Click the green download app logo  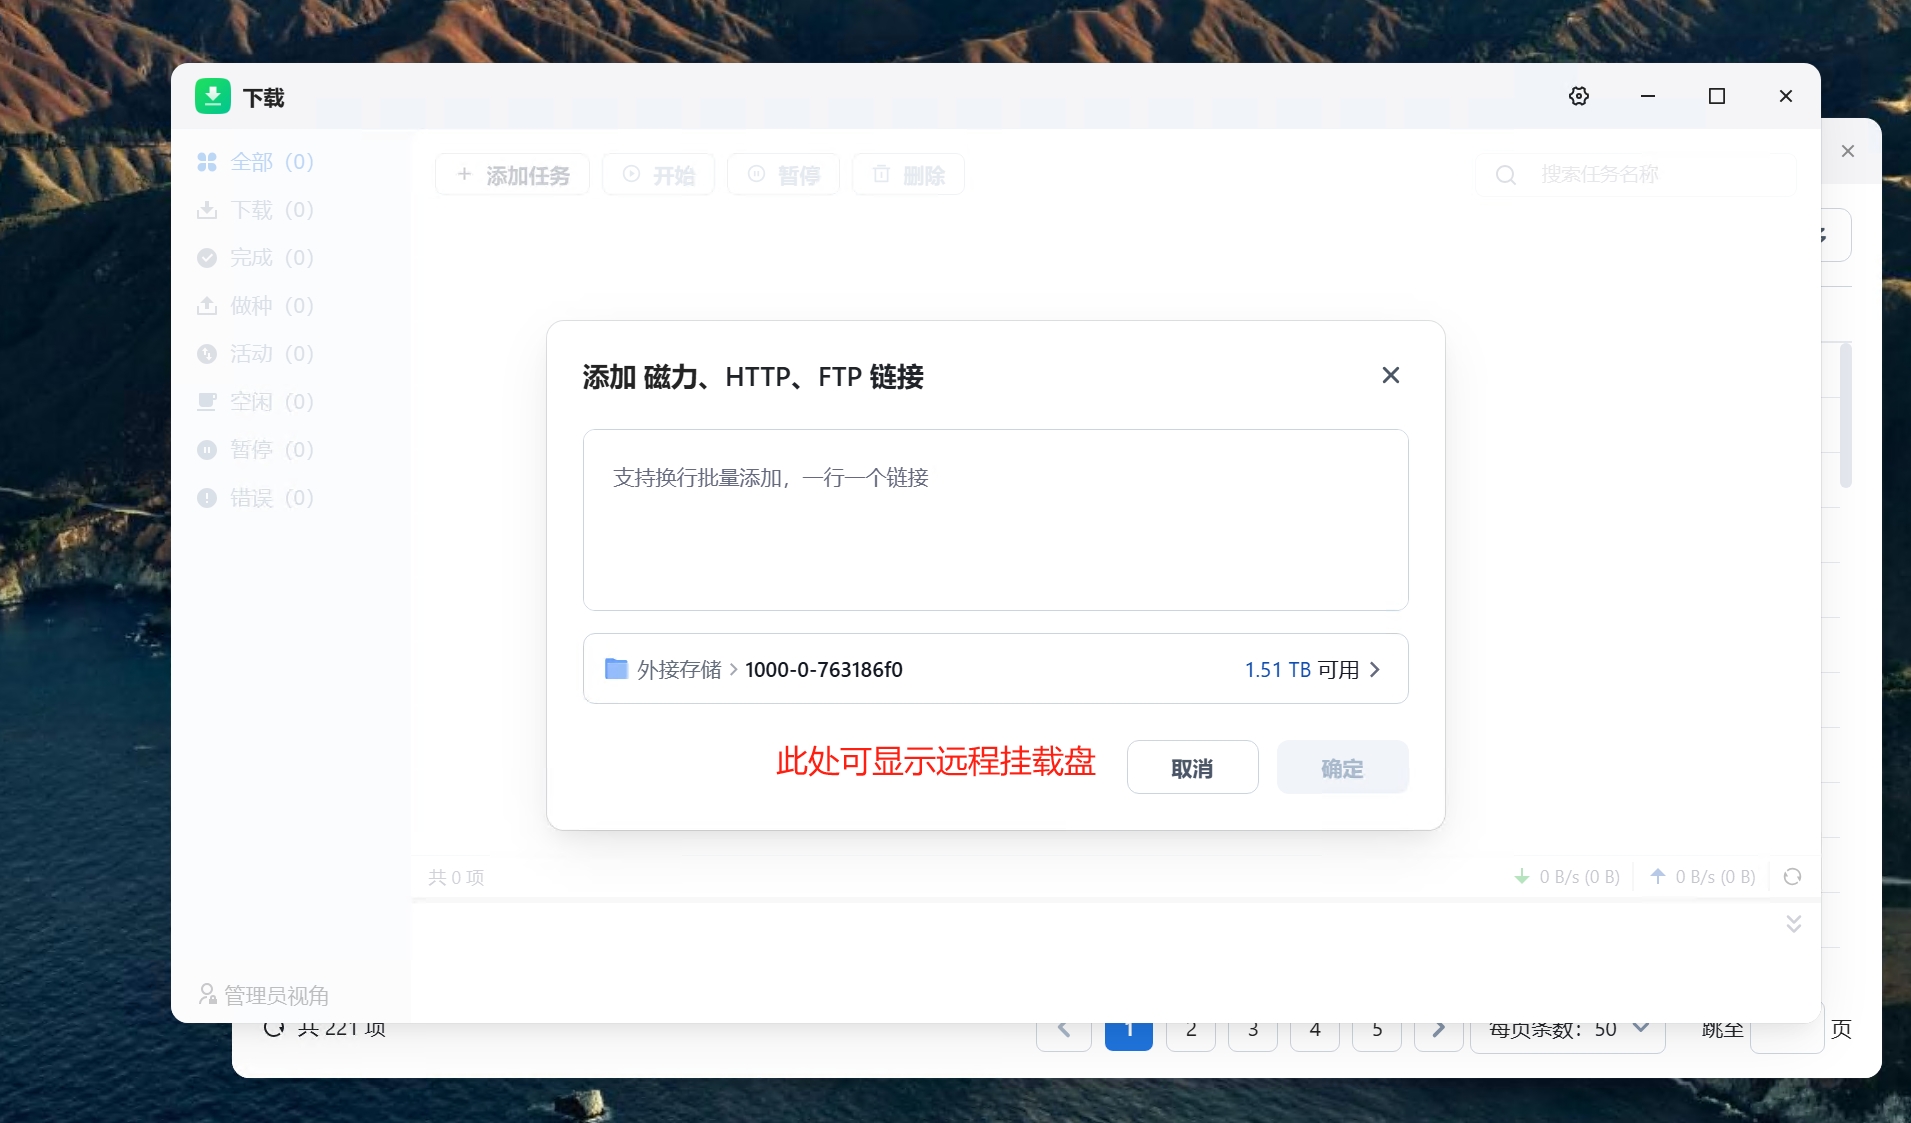pyautogui.click(x=212, y=96)
